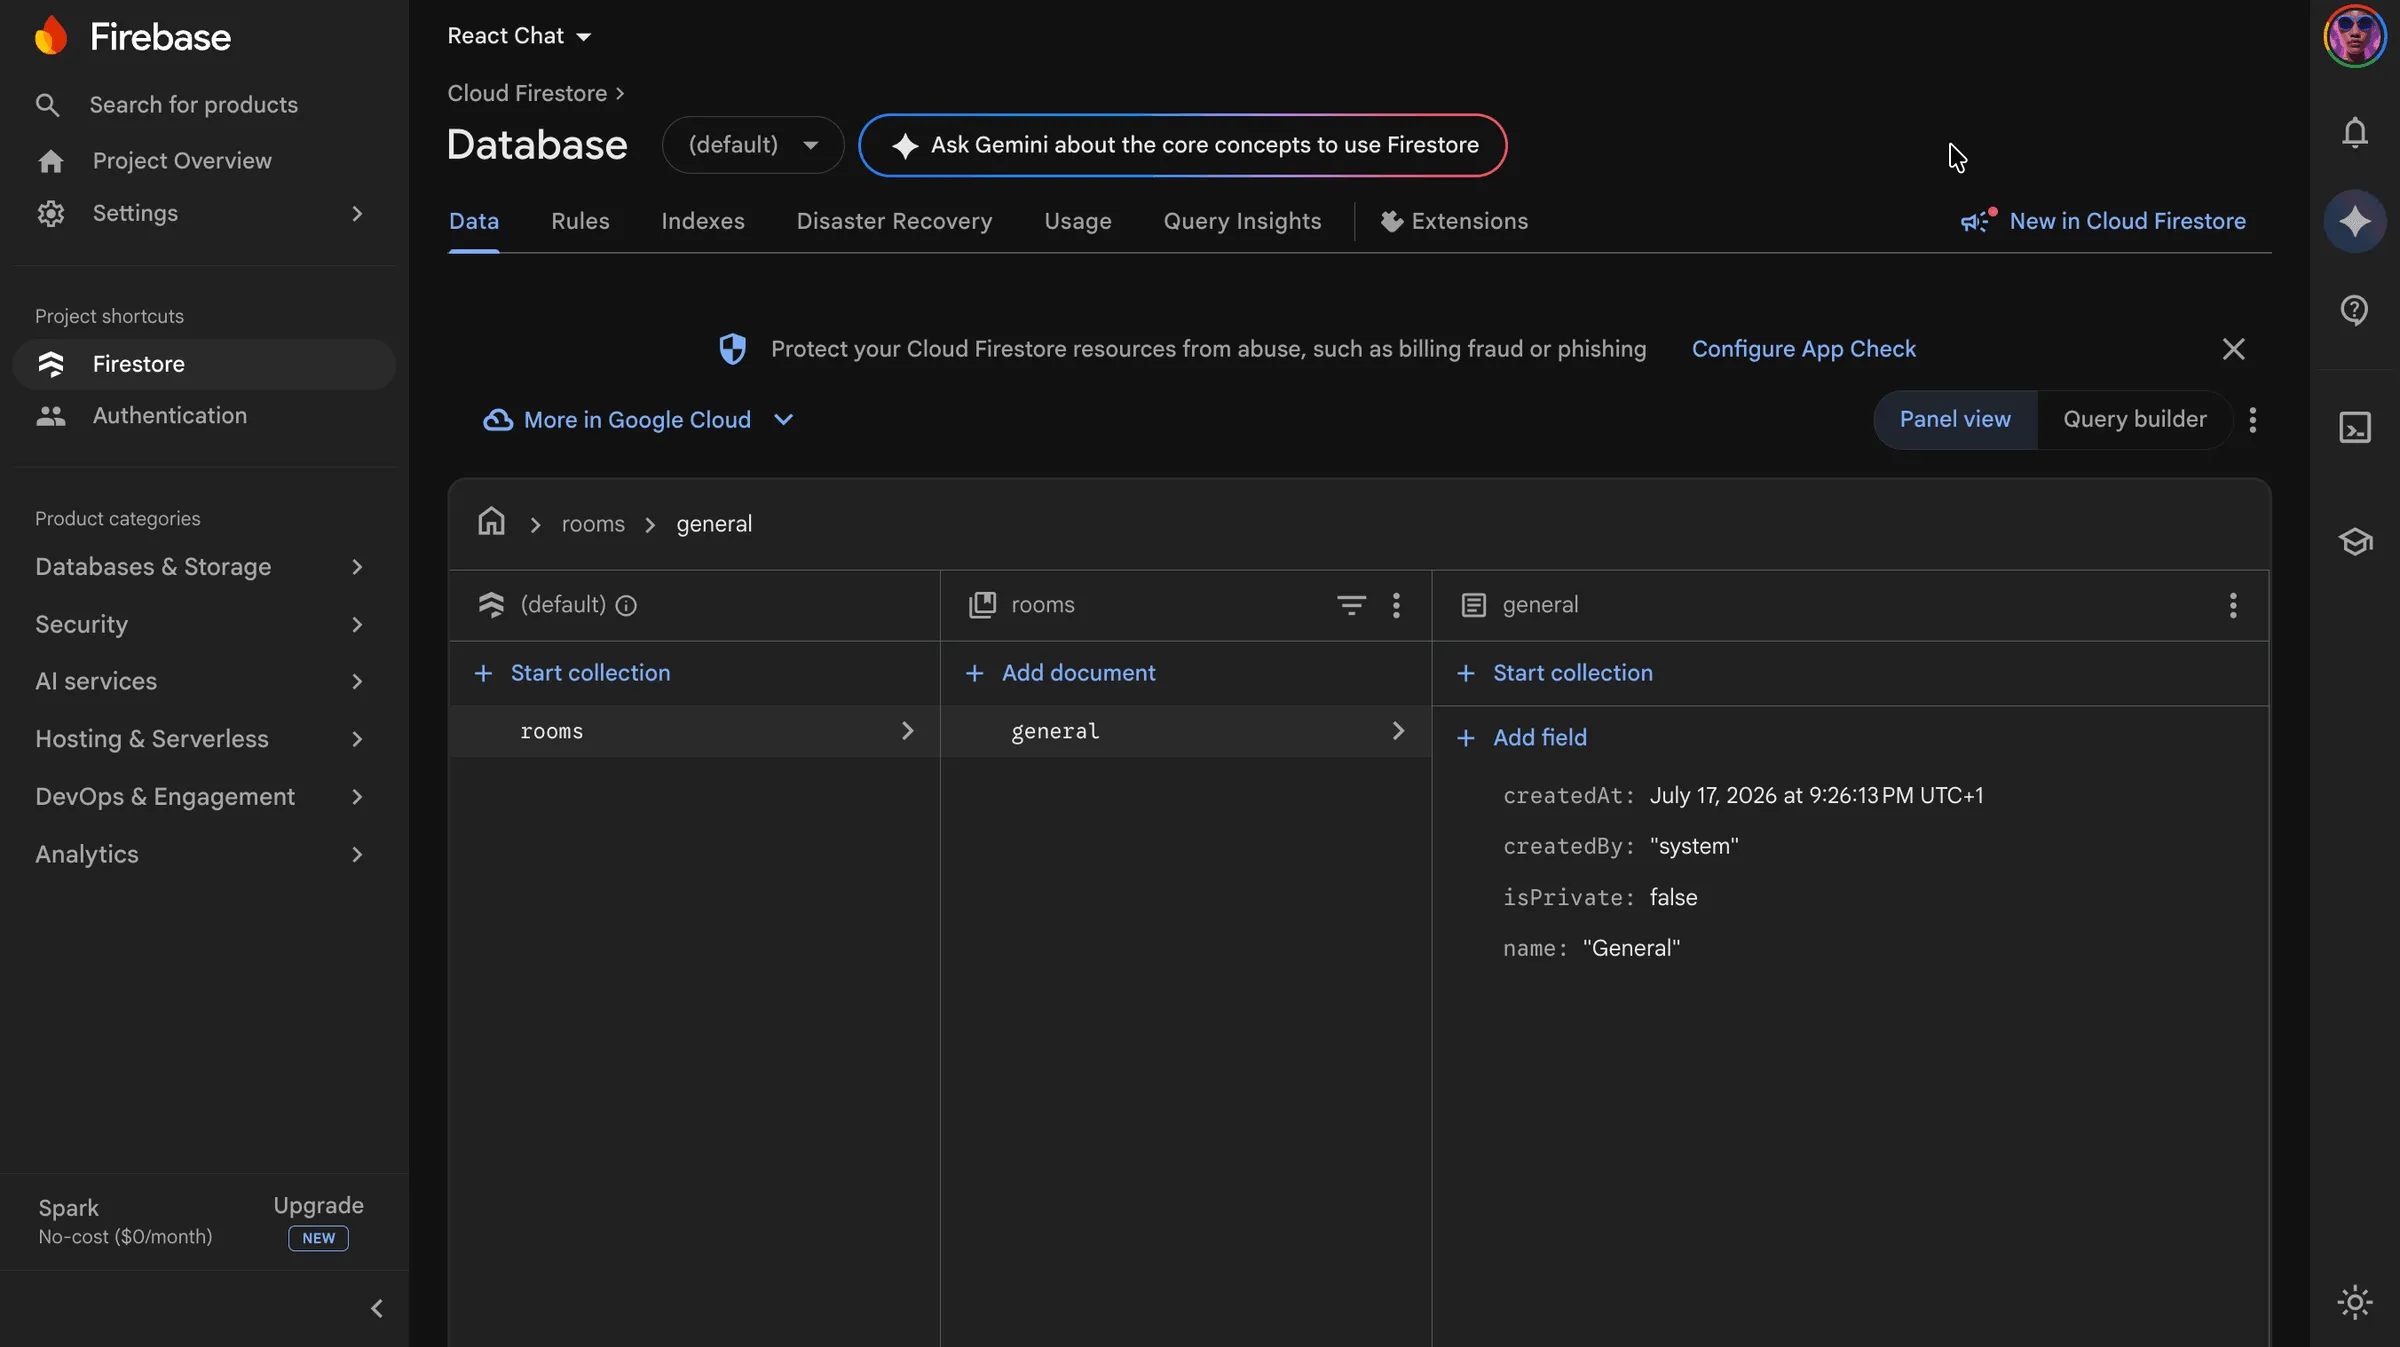This screenshot has height=1347, width=2400.
Task: Start collection in (default) database
Action: tap(573, 673)
